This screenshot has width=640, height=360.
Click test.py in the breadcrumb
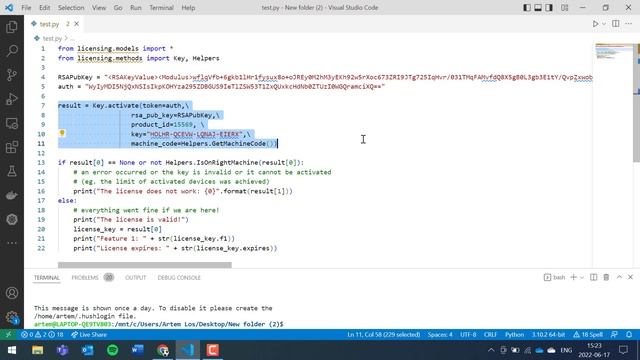coord(52,38)
